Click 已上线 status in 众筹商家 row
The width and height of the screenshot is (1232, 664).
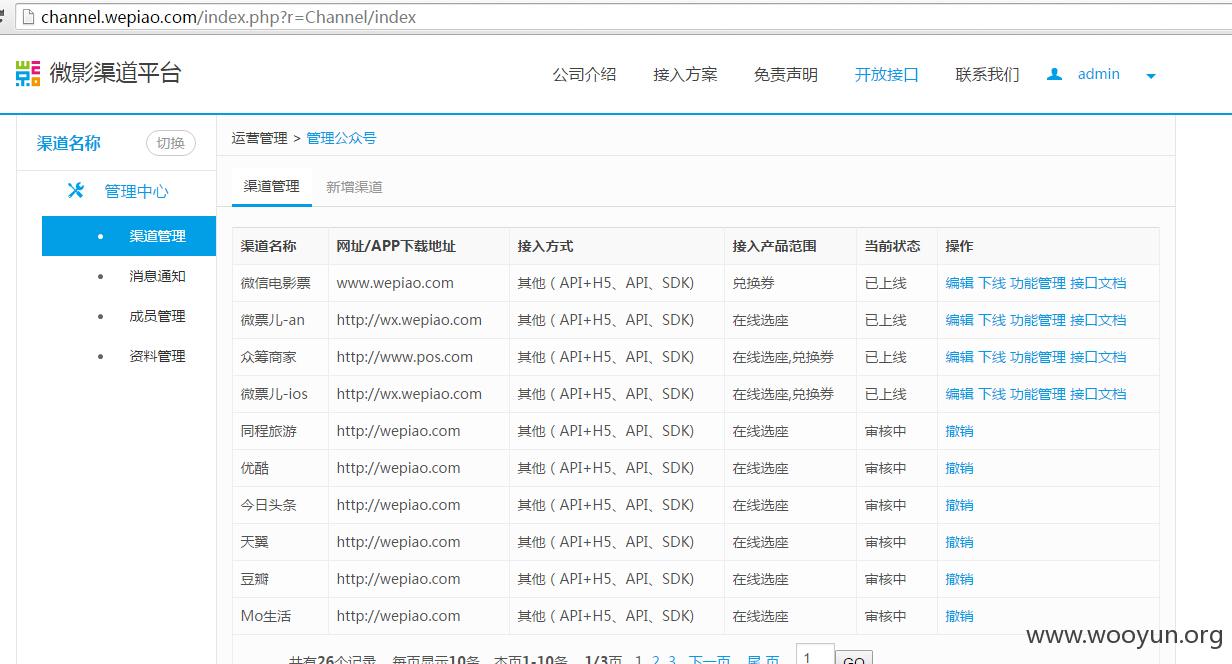[885, 357]
